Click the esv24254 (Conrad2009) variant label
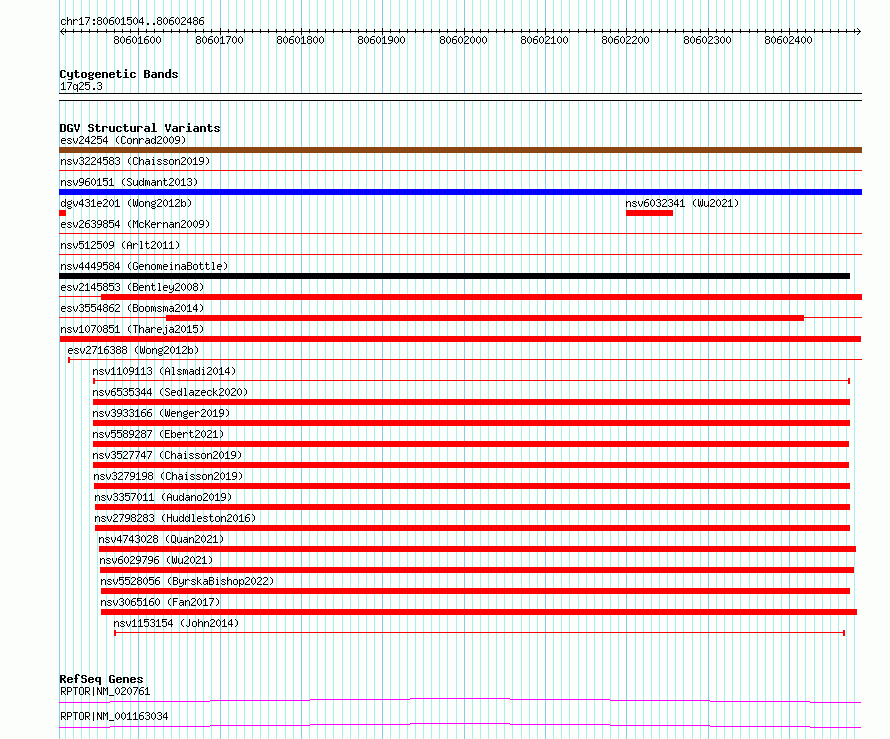Screen dimensions: 890x739 [123, 140]
